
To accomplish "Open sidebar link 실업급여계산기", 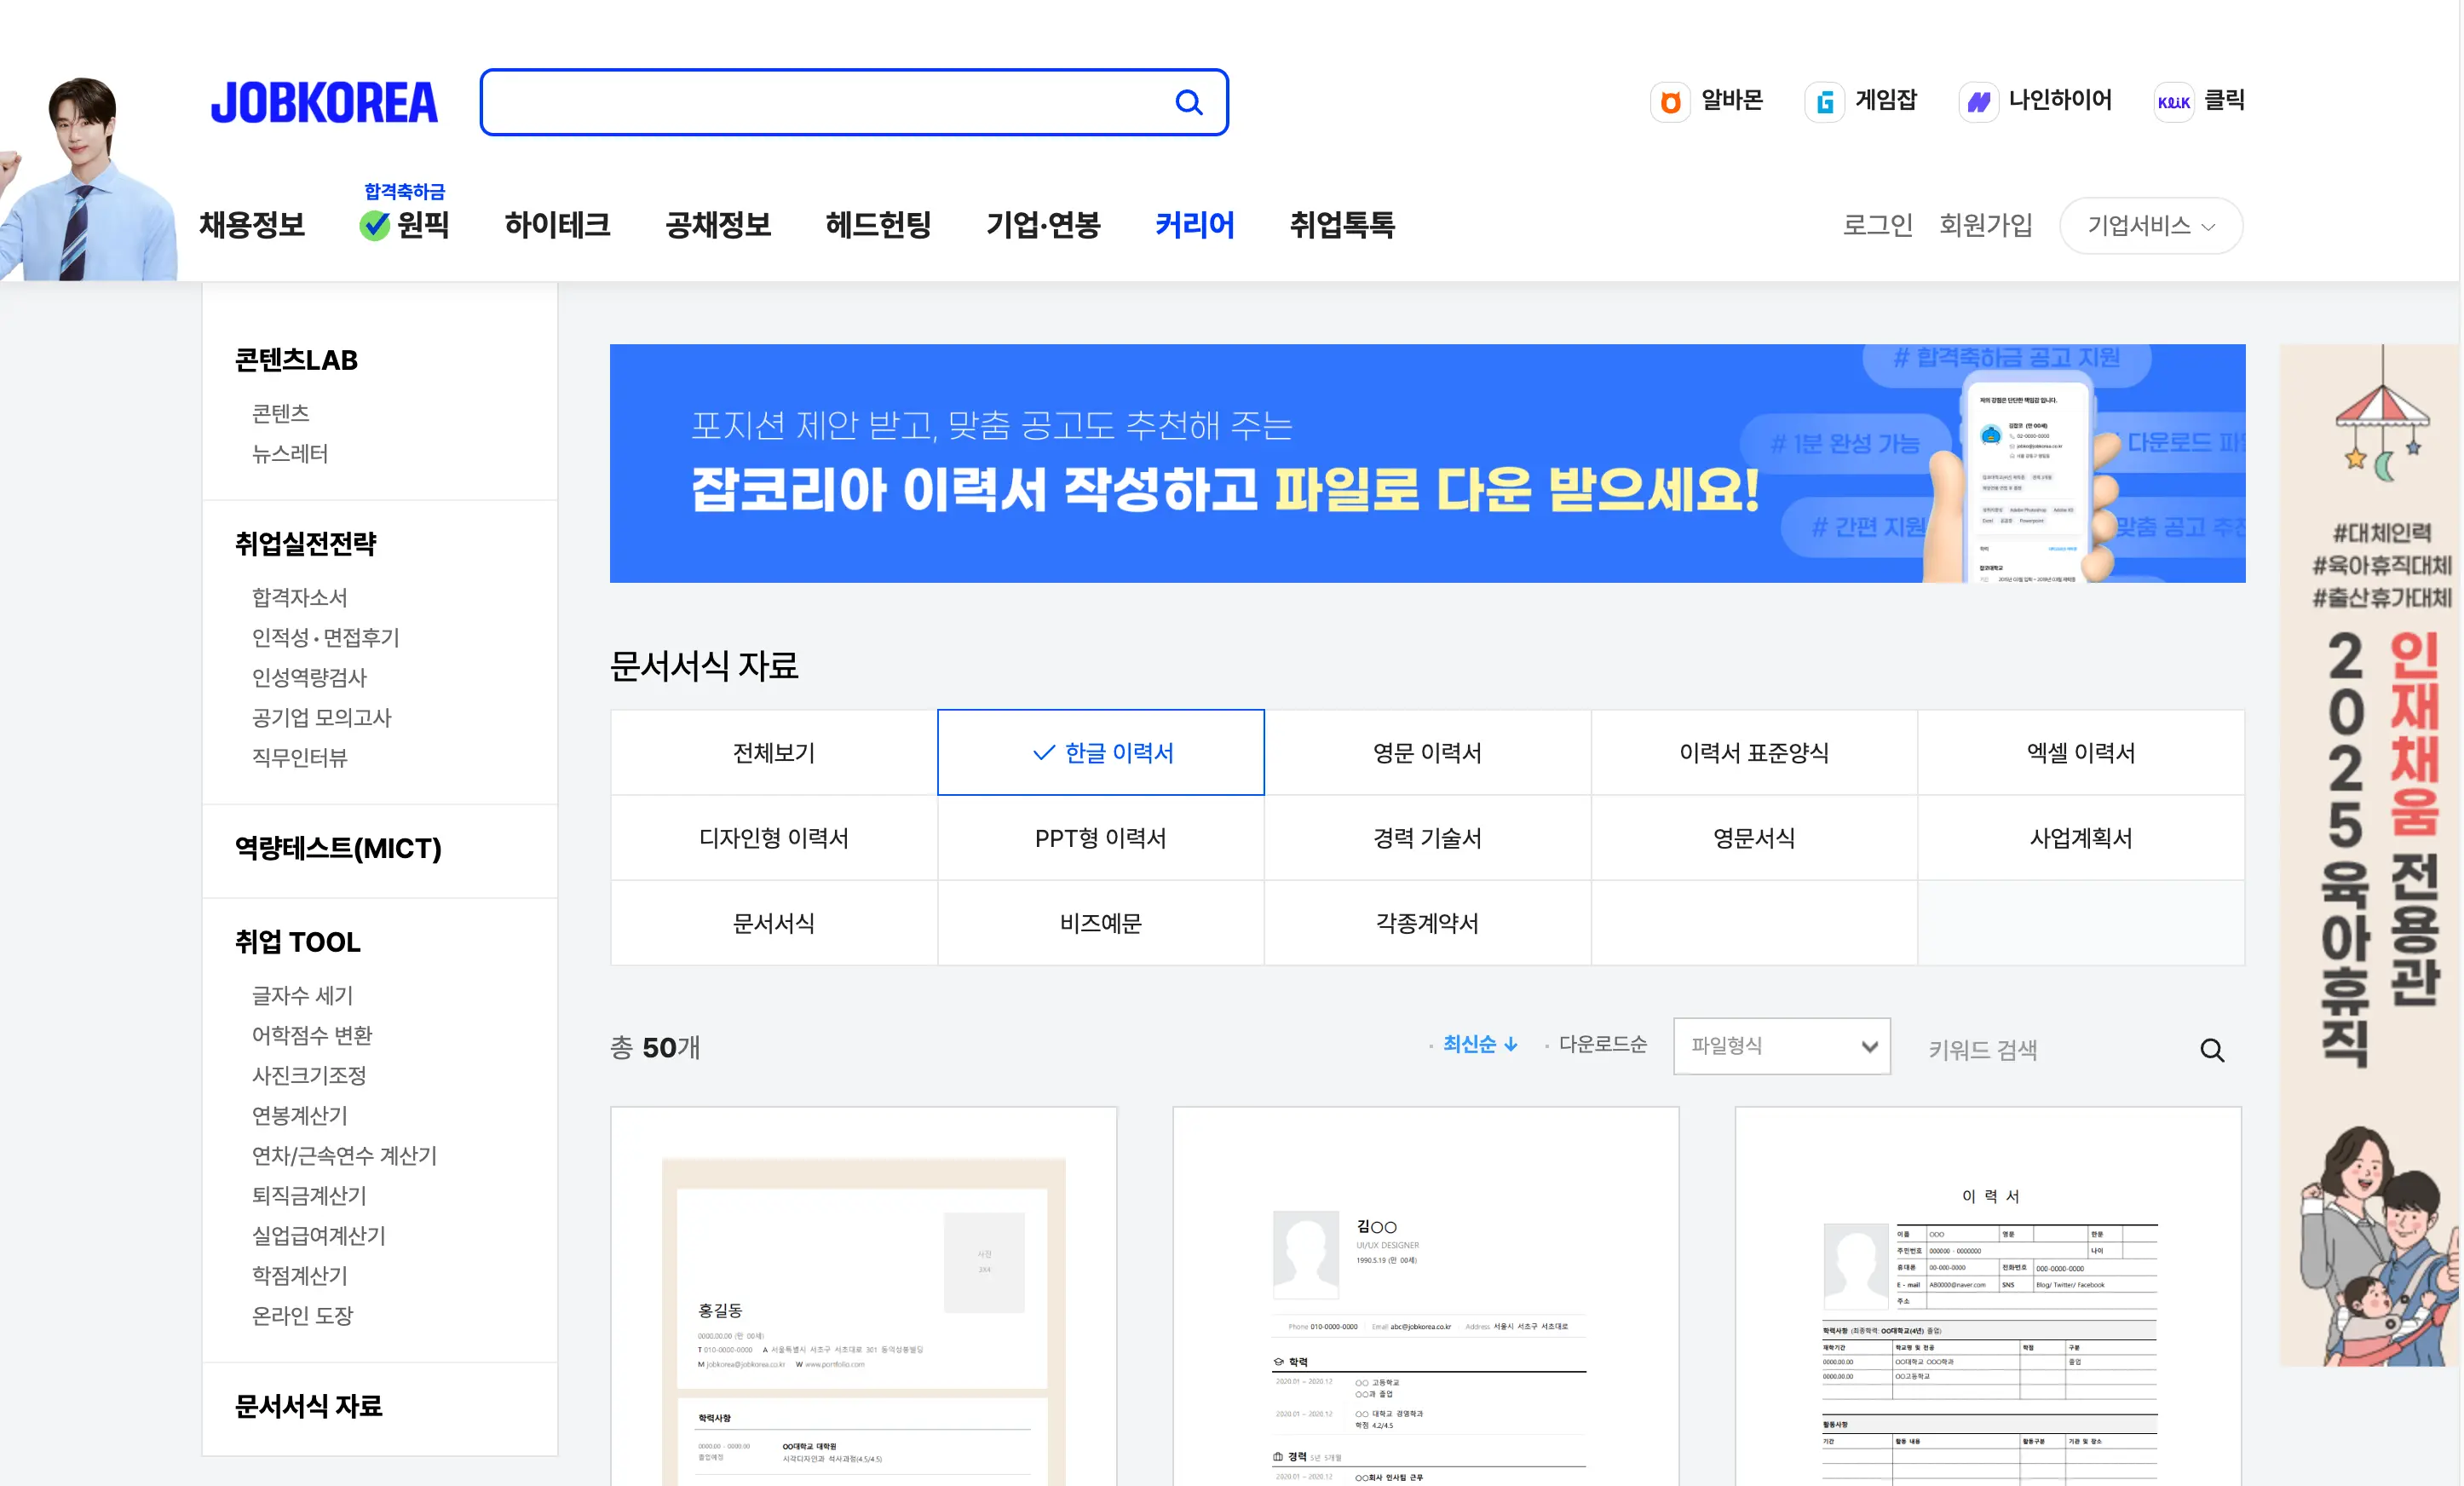I will point(319,1235).
